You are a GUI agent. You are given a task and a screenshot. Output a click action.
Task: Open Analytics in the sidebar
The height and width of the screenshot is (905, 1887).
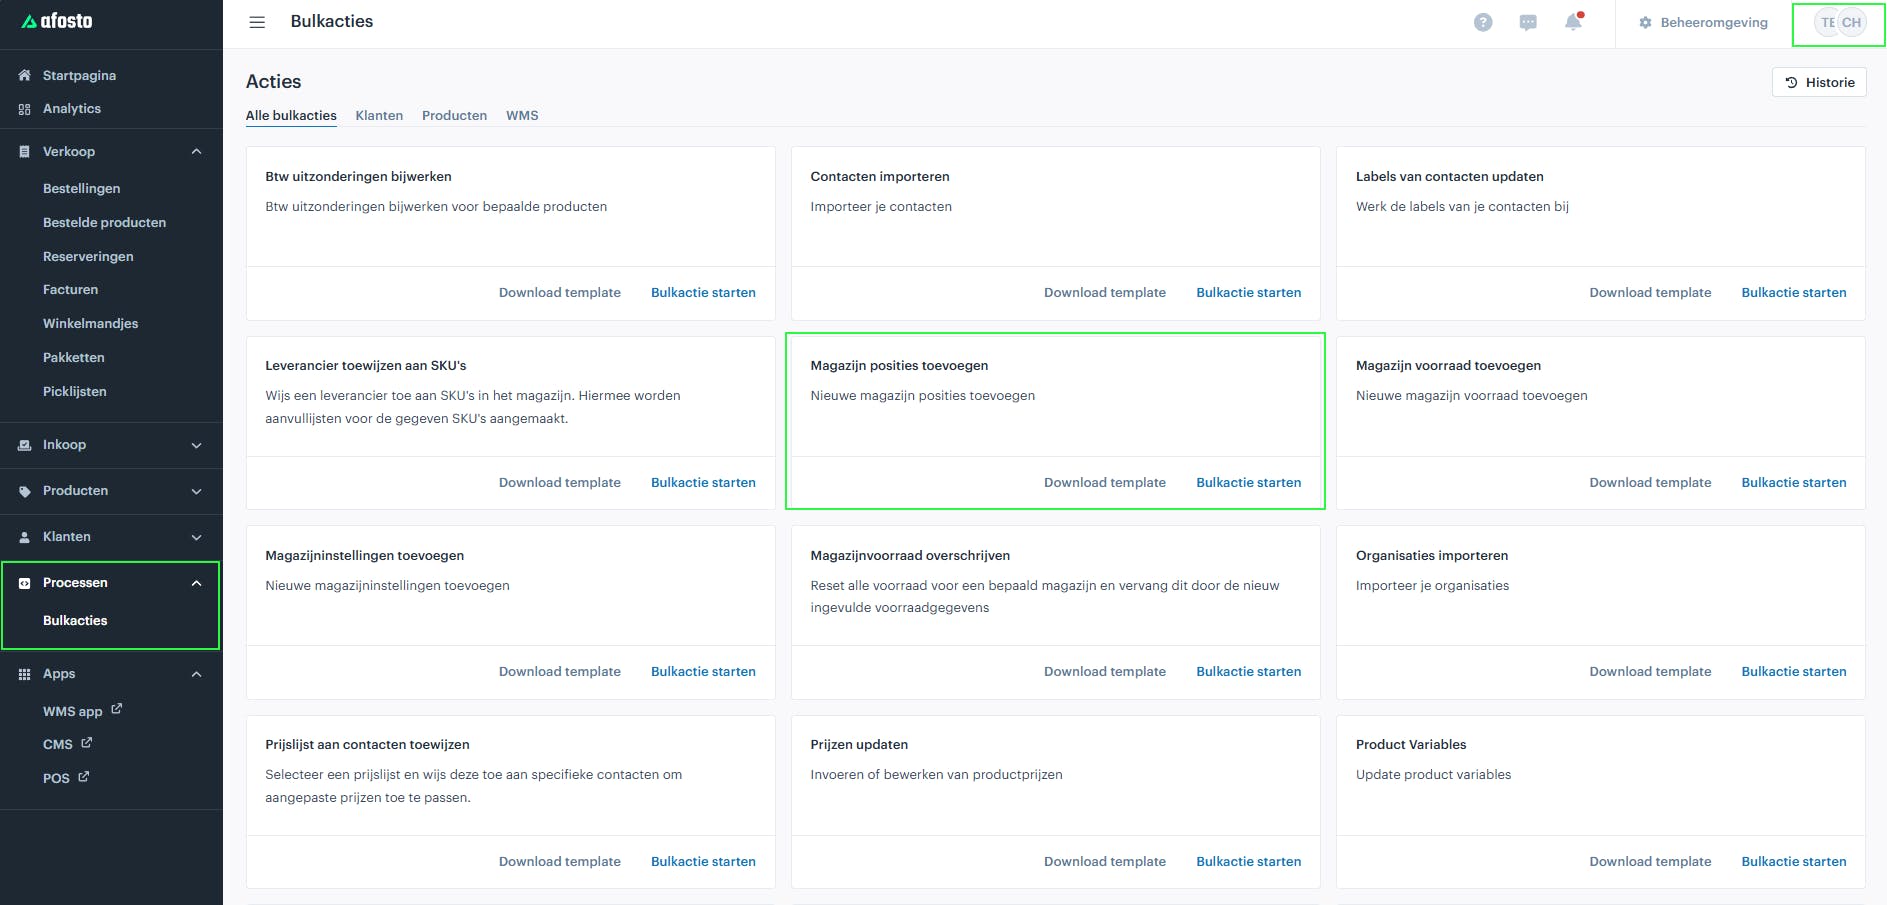(x=72, y=109)
